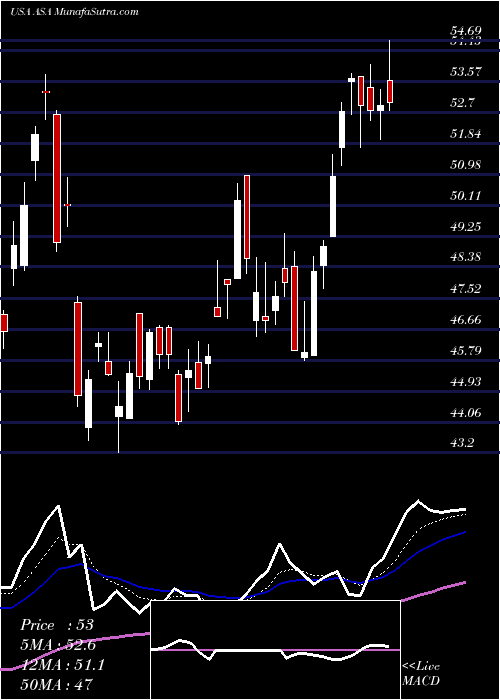Image resolution: width=500 pixels, height=700 pixels.
Task: Select the 45.79 price axis label
Action: [466, 350]
